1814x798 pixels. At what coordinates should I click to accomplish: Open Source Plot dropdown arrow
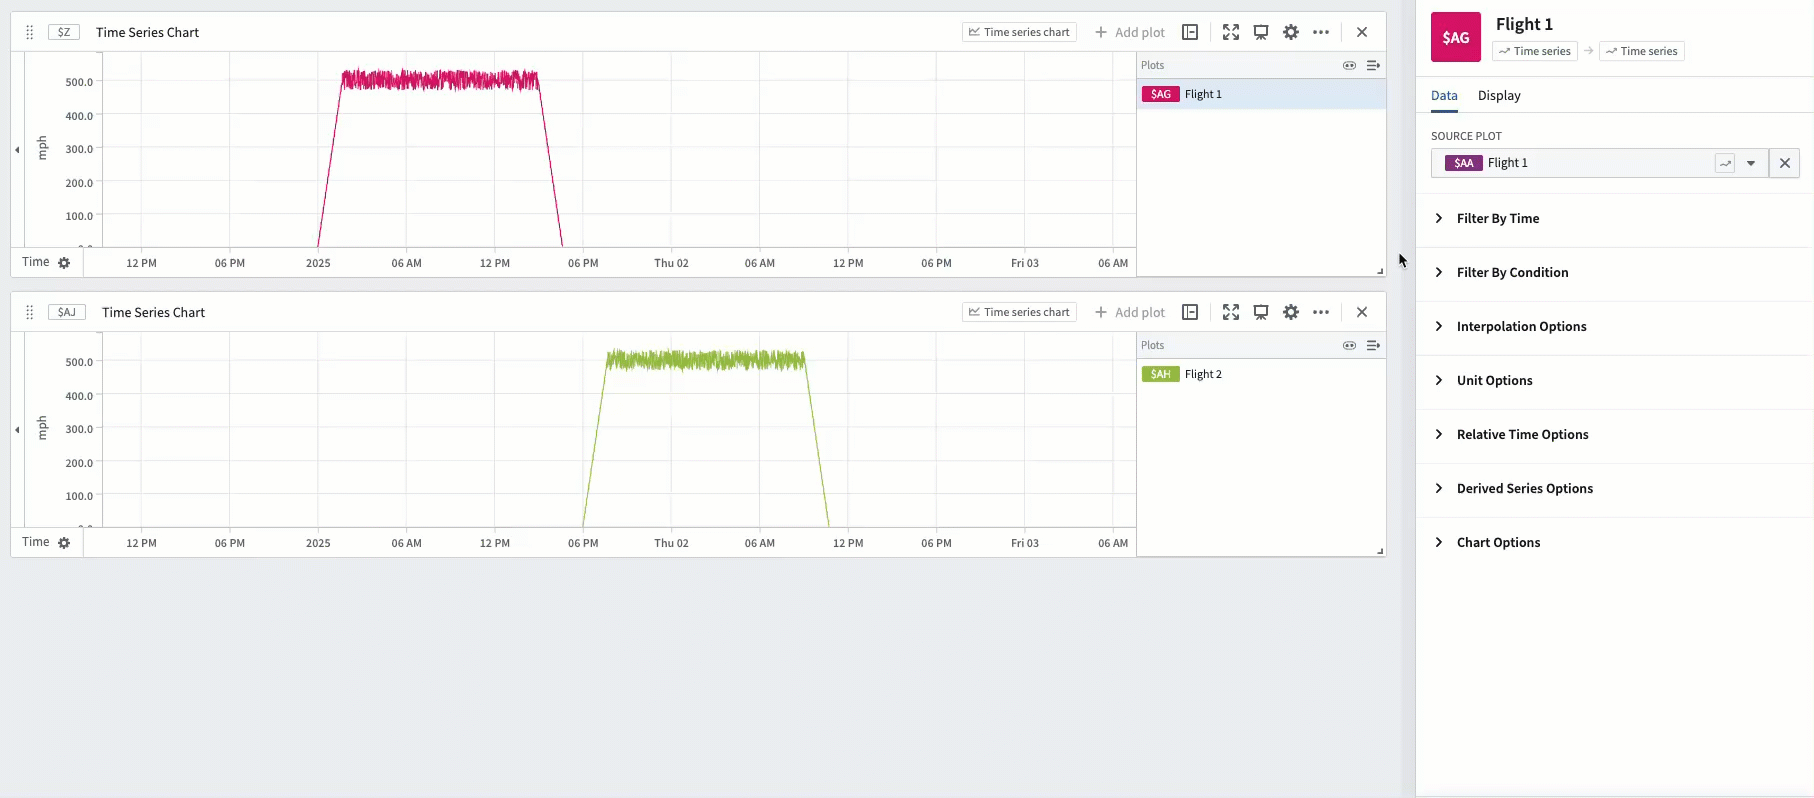[1751, 163]
